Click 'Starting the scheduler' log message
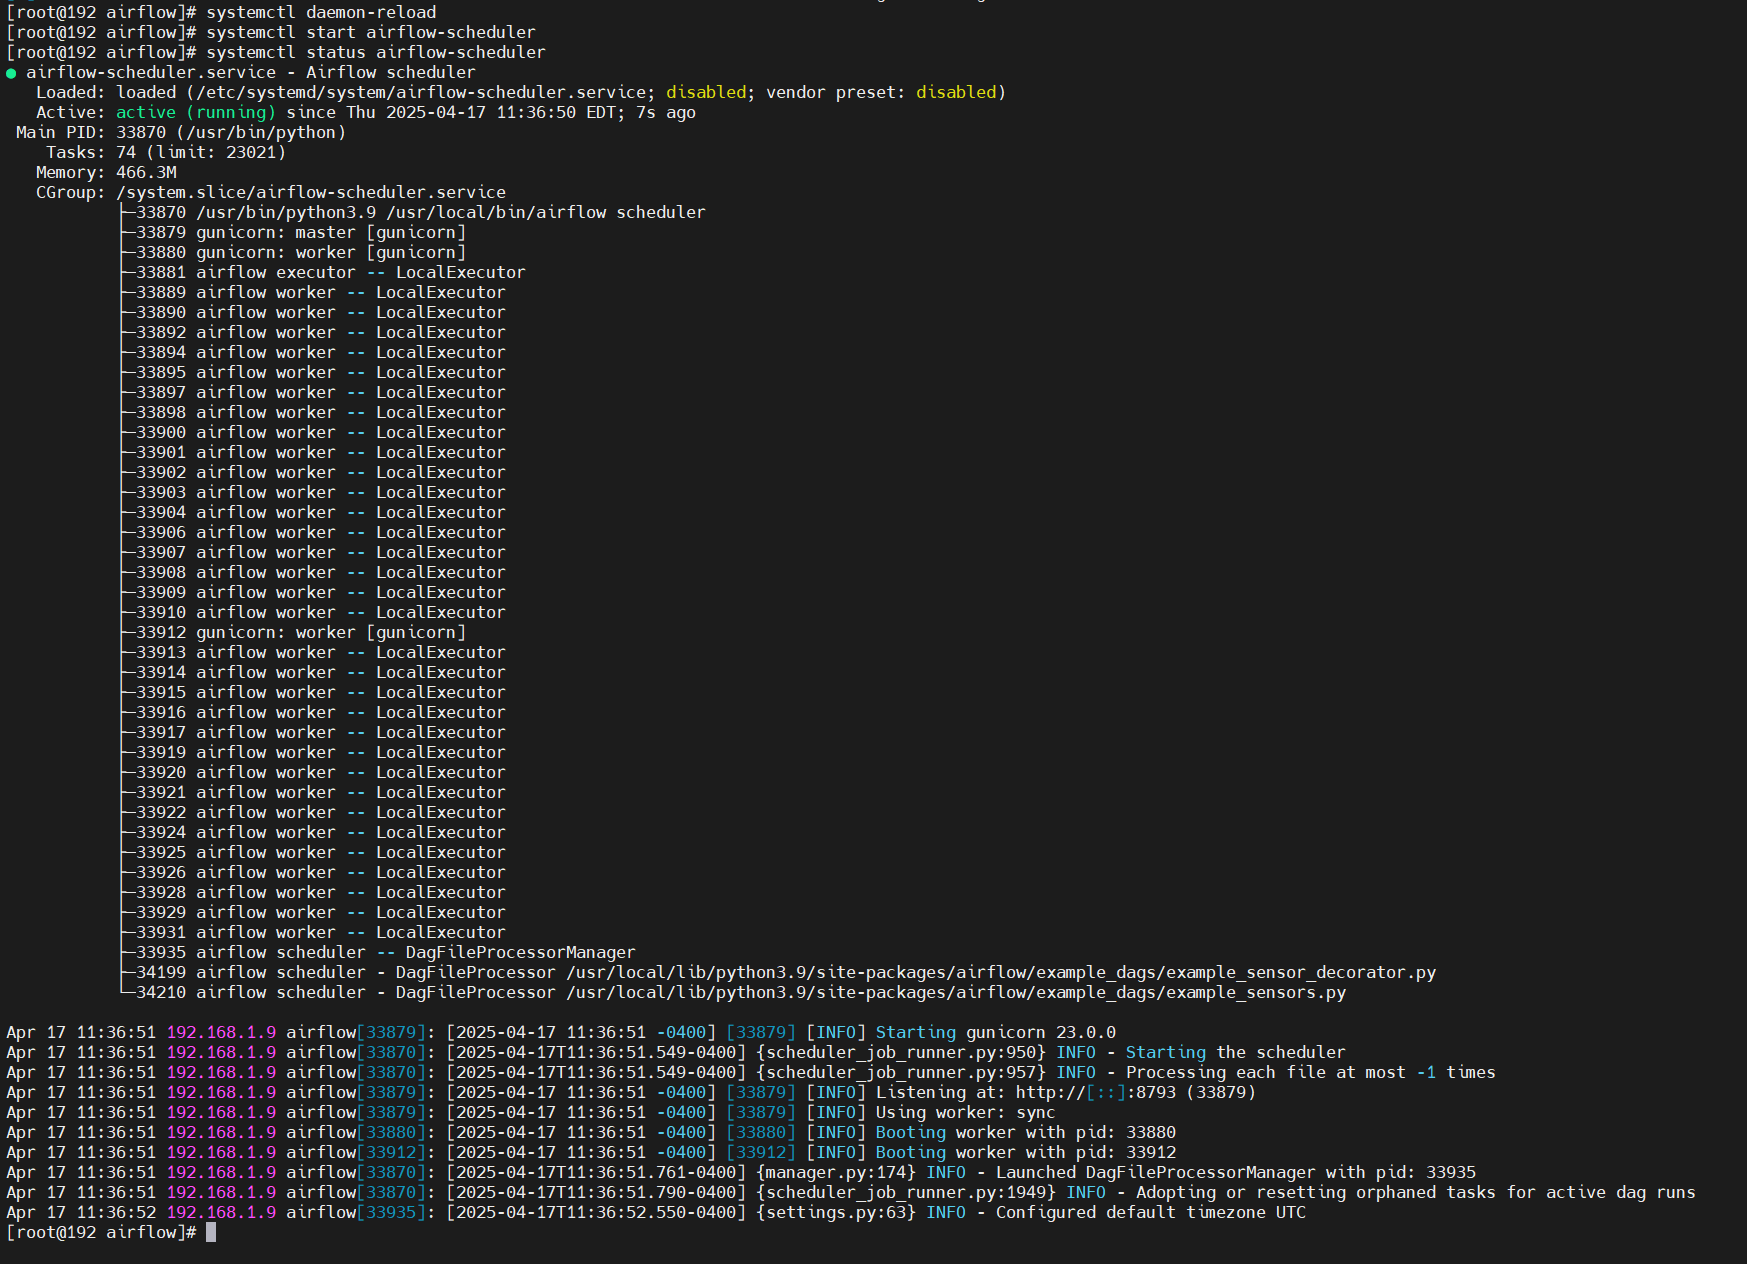Screen dimensions: 1747x1264 pos(1236,1052)
